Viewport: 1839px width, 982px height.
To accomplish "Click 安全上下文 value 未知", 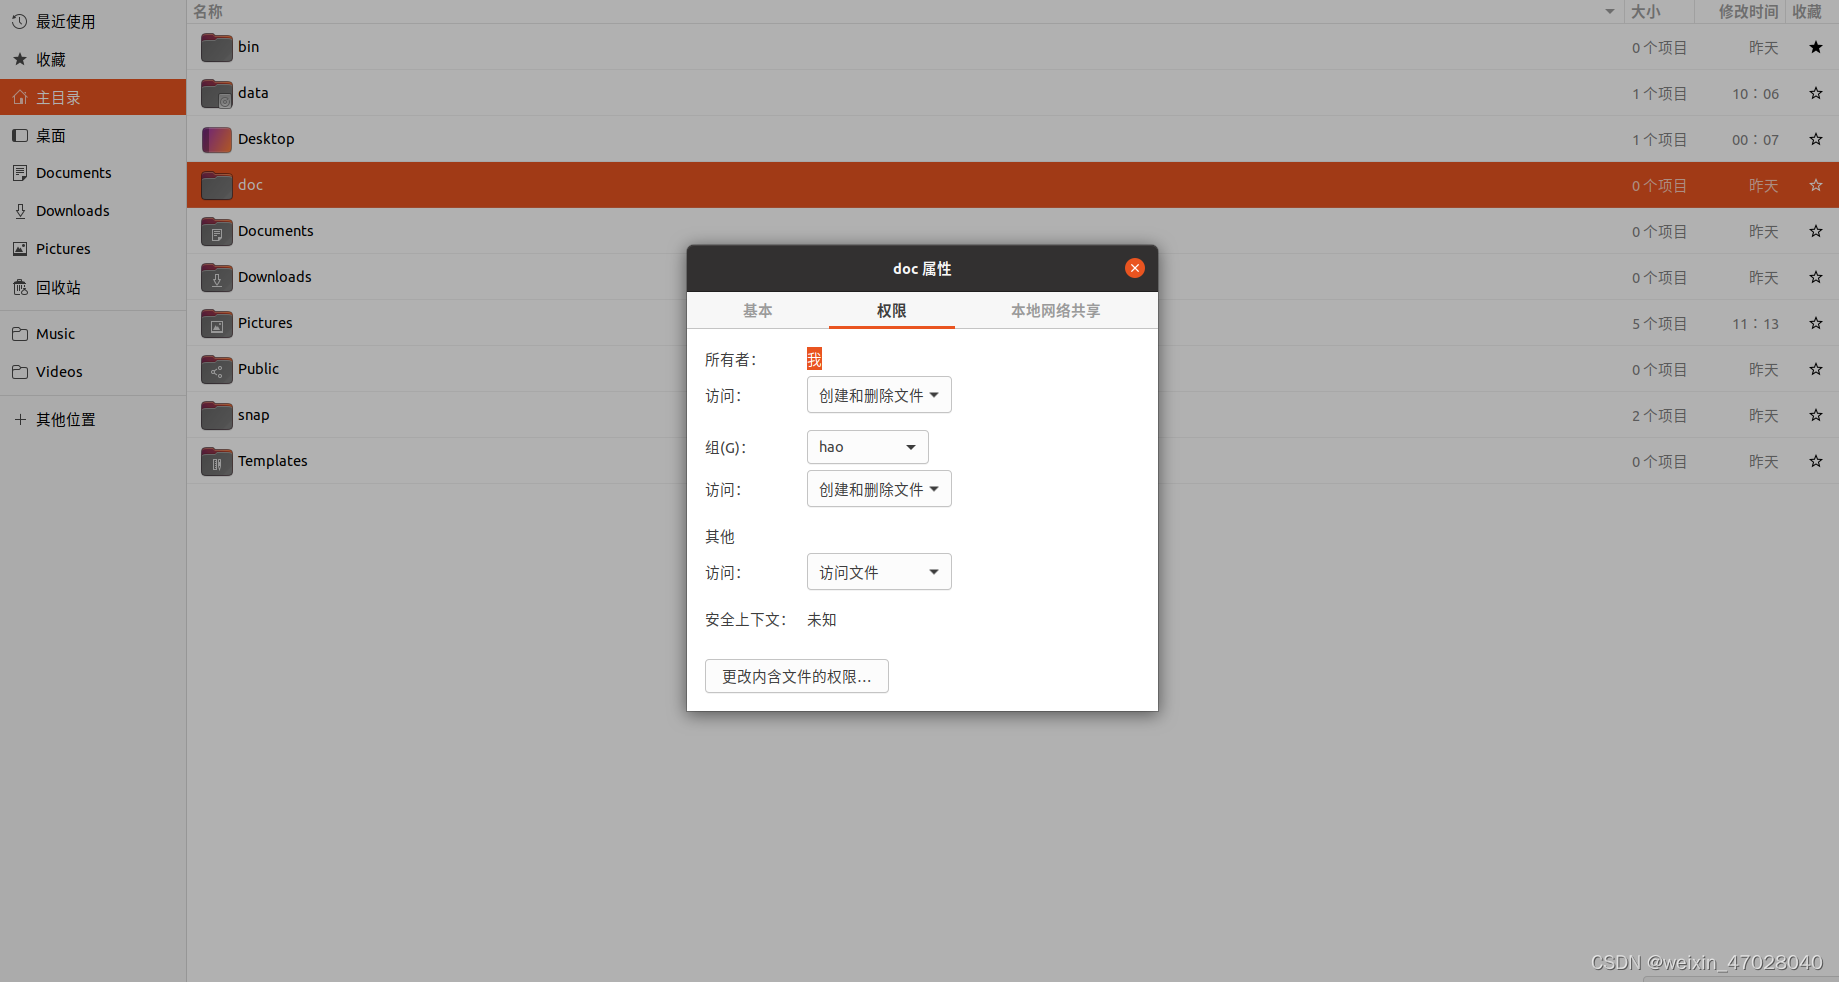I will pos(822,620).
